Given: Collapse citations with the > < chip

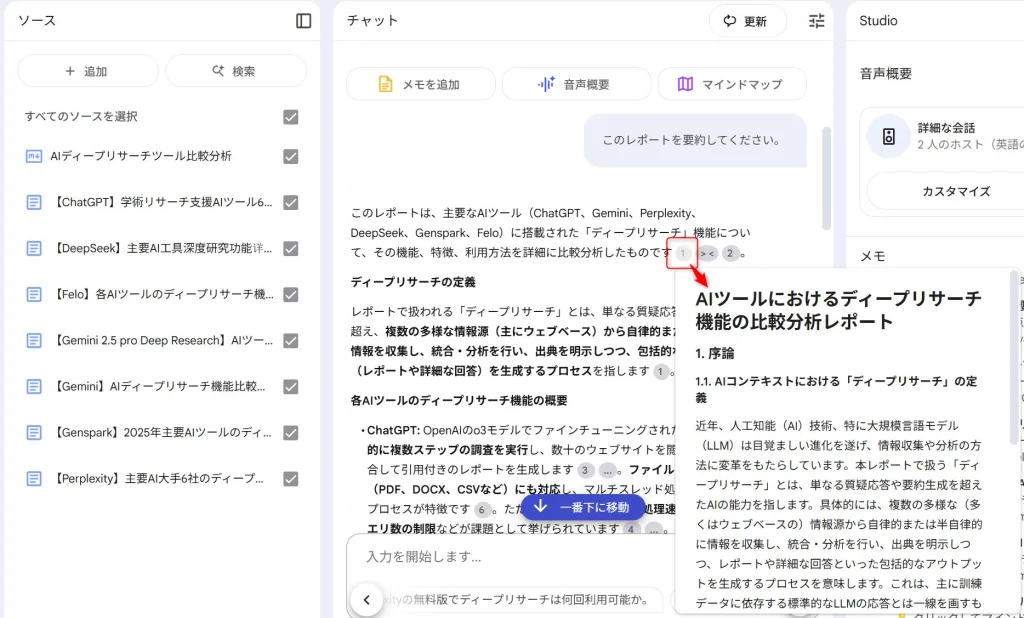Looking at the screenshot, I should coord(707,253).
